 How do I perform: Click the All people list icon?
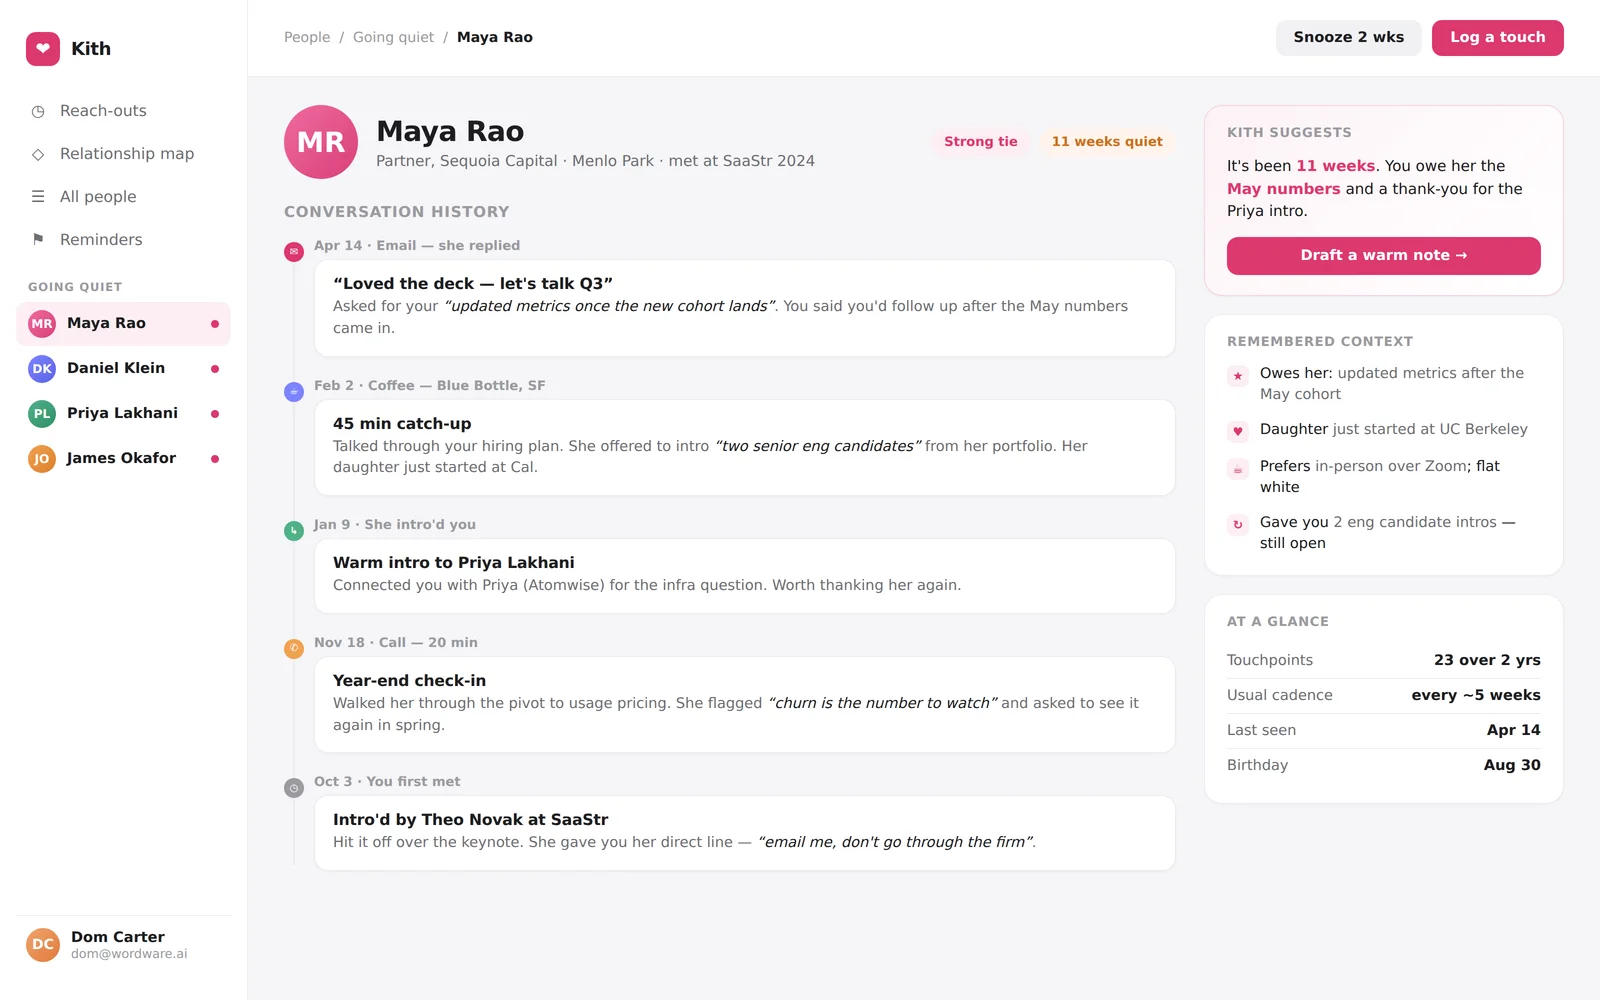click(x=38, y=197)
